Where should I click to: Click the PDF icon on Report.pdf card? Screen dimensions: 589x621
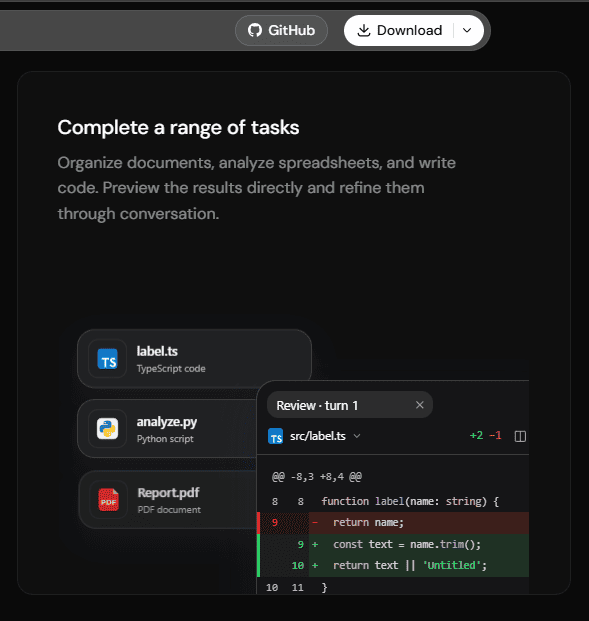coord(108,500)
